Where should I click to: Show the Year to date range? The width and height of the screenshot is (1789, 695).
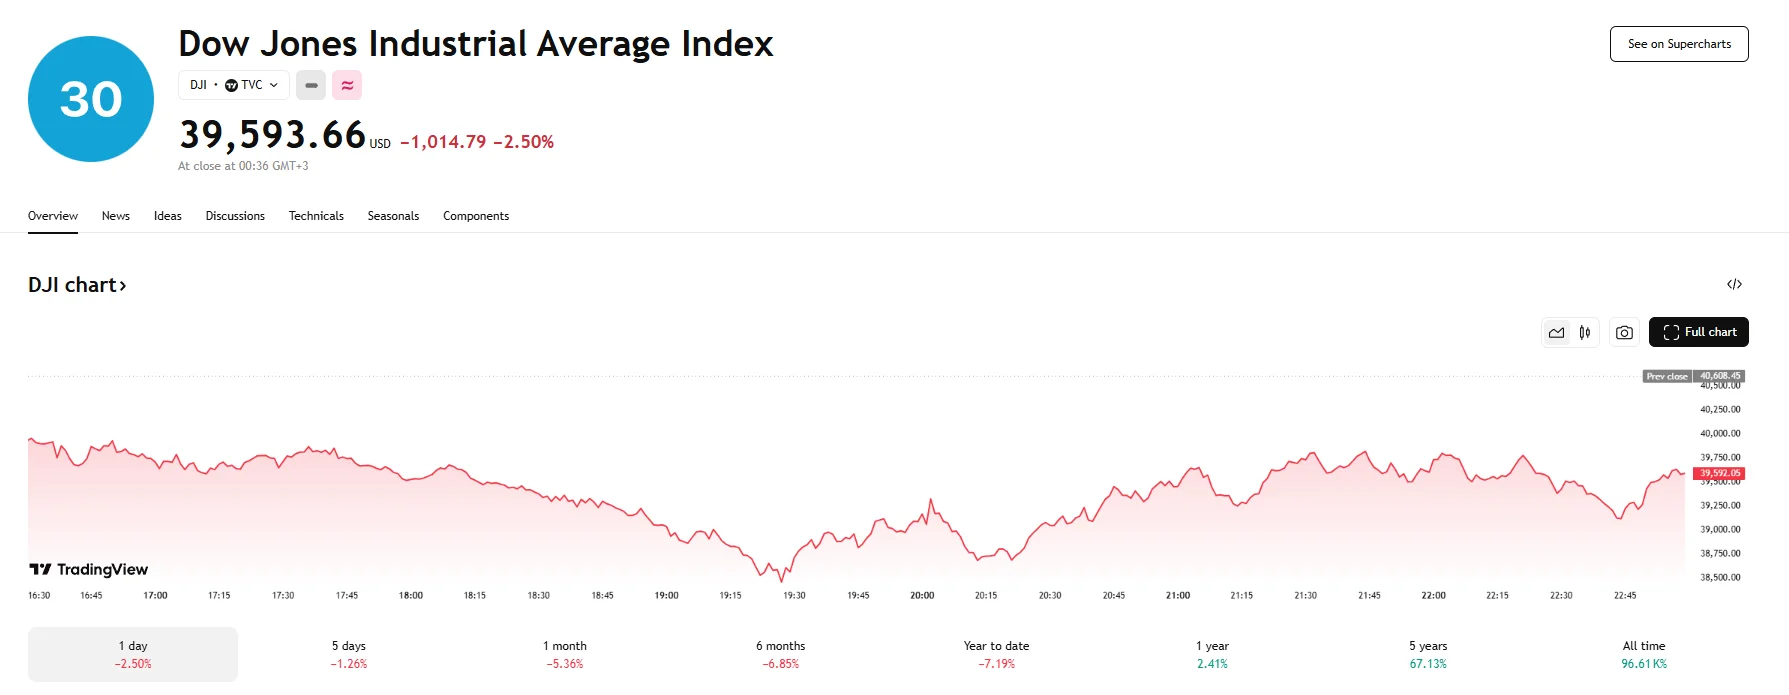[996, 654]
